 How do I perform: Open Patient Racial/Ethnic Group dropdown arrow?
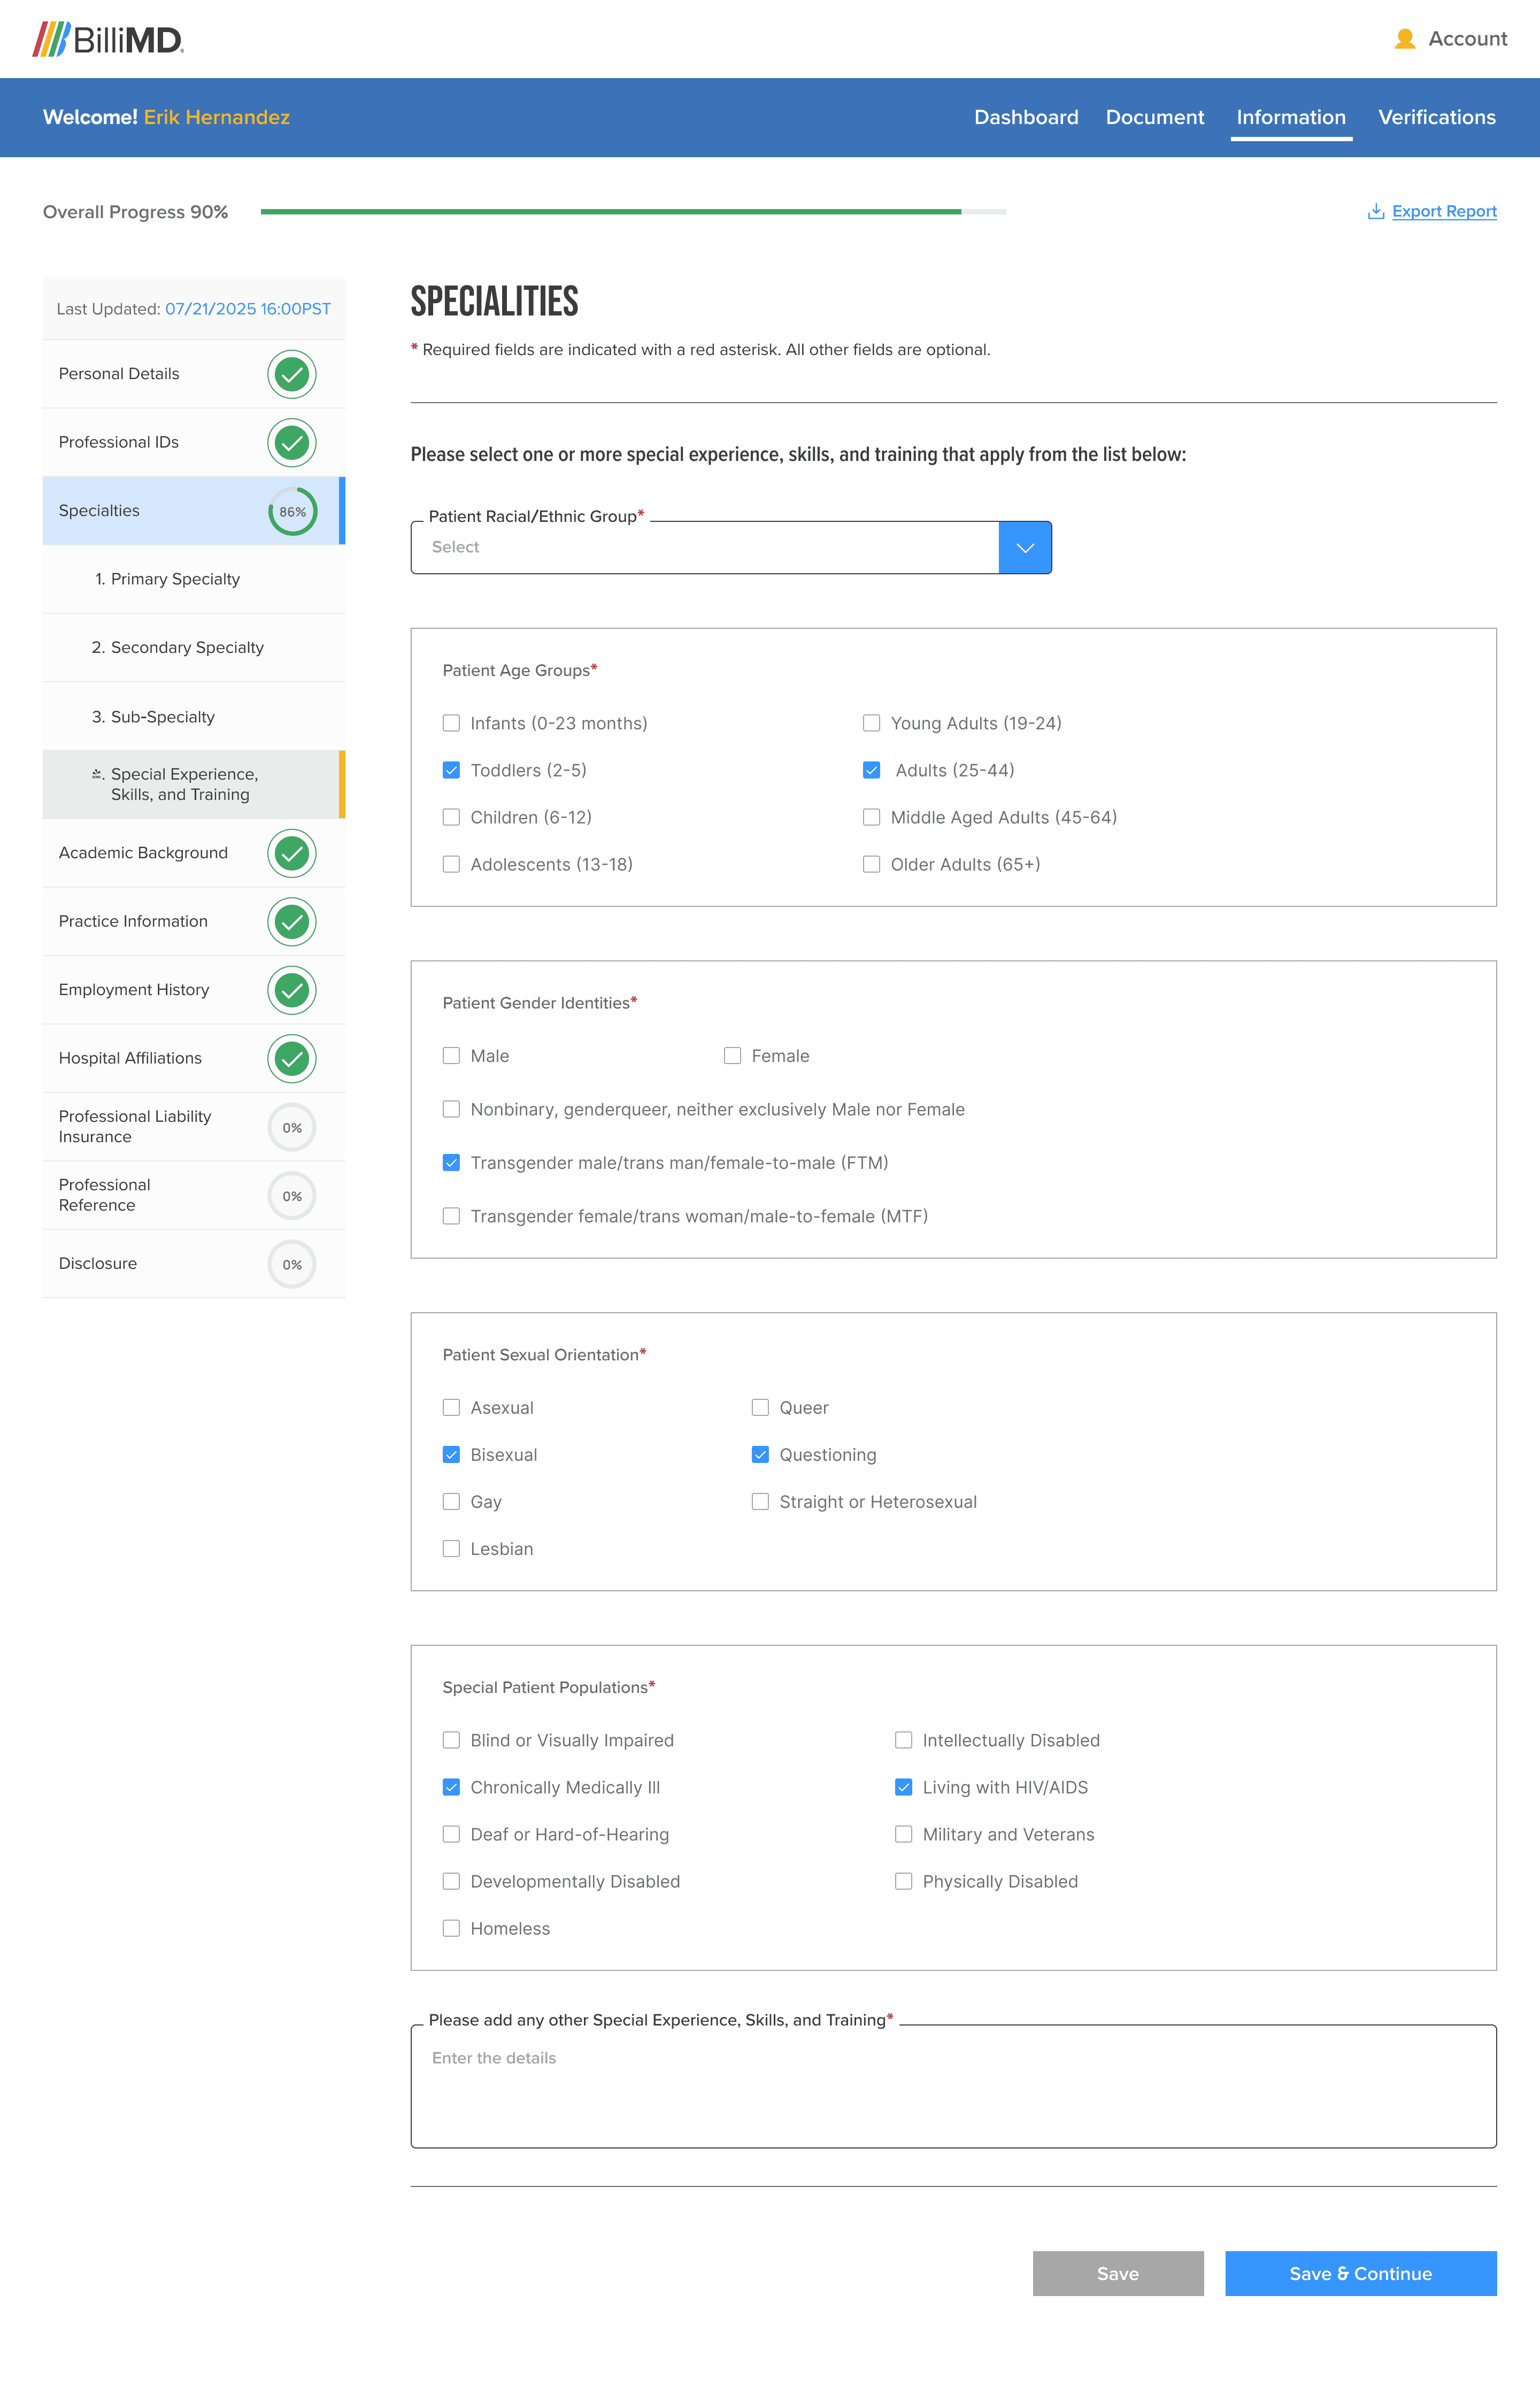click(1024, 547)
